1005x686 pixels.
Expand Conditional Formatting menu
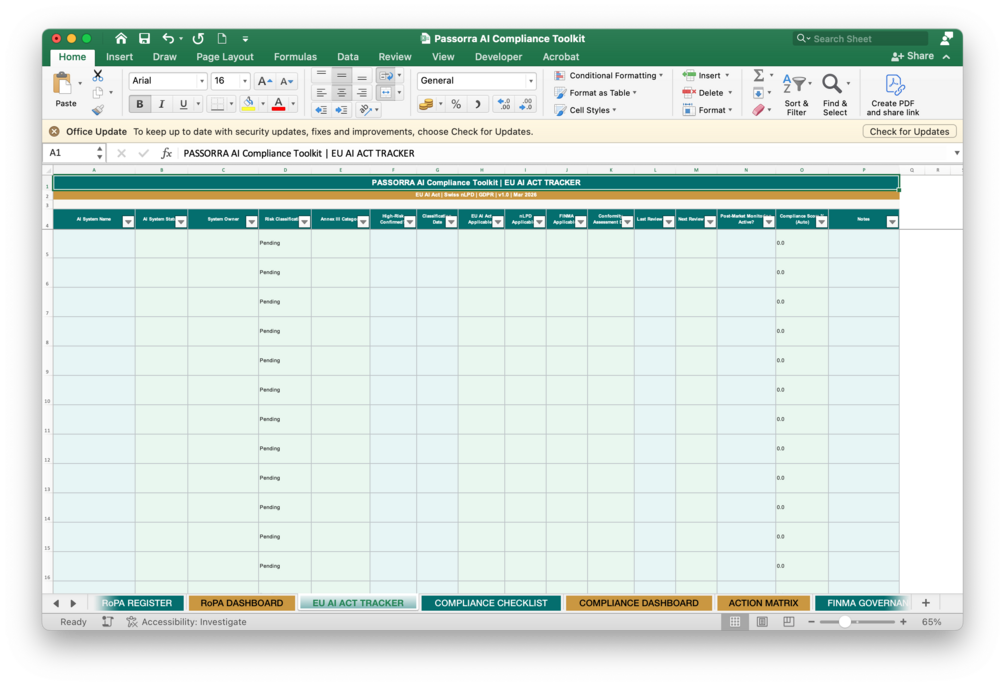click(608, 76)
